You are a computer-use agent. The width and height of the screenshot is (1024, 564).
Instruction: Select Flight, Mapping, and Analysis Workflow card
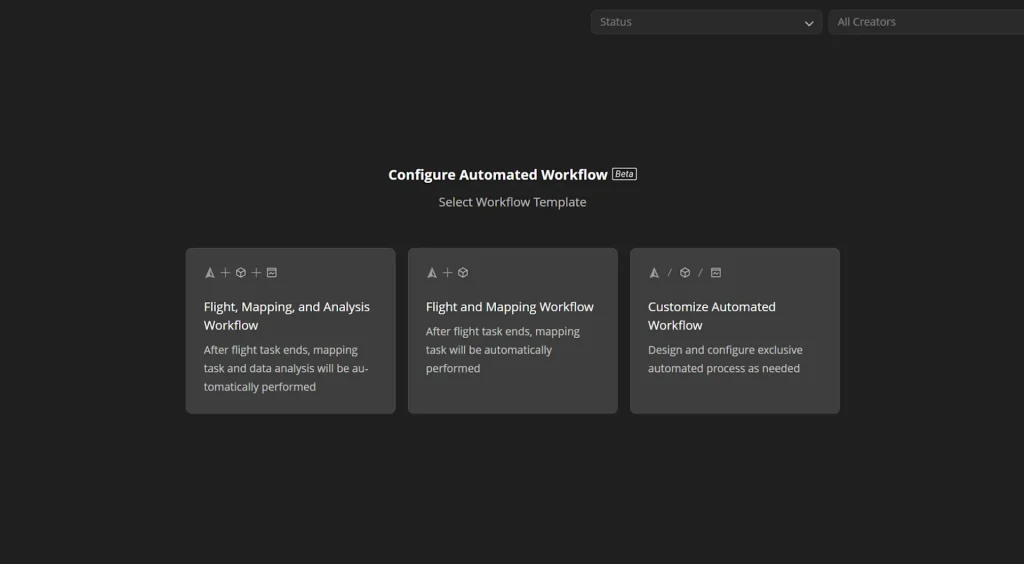(x=291, y=330)
